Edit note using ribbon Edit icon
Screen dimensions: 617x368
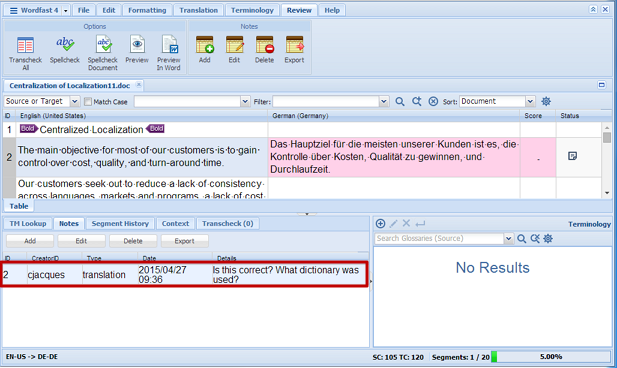(235, 50)
